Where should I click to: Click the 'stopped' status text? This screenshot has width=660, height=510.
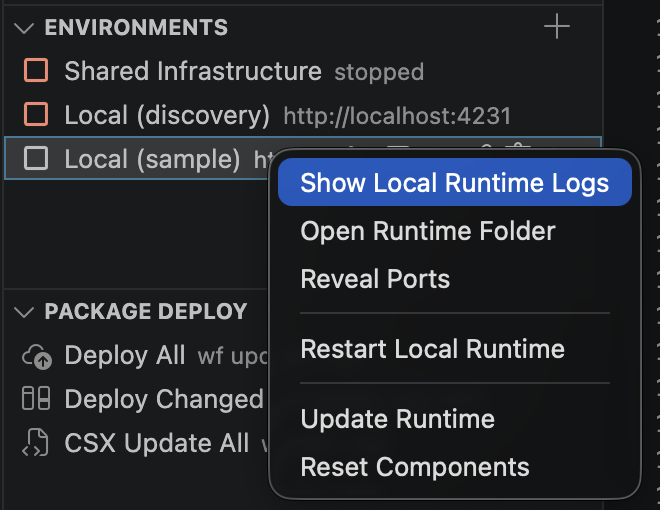point(379,72)
